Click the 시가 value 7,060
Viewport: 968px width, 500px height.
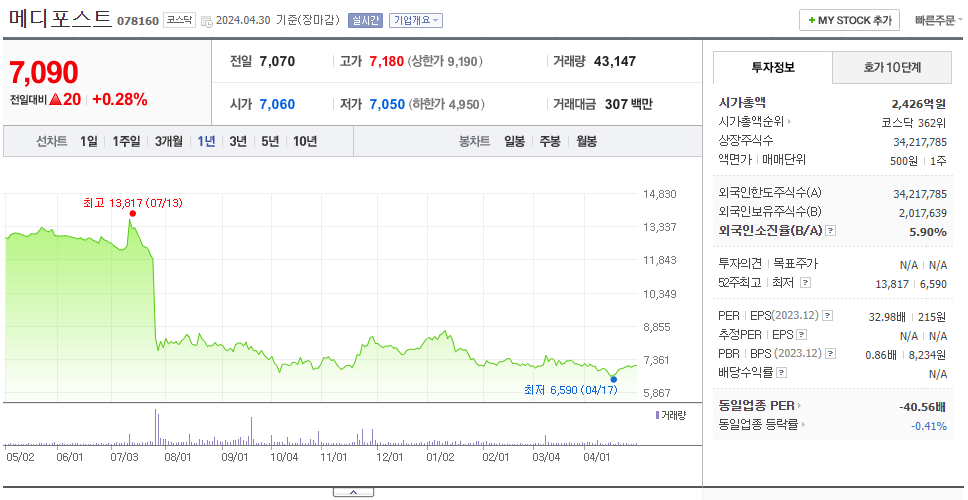pyautogui.click(x=277, y=104)
